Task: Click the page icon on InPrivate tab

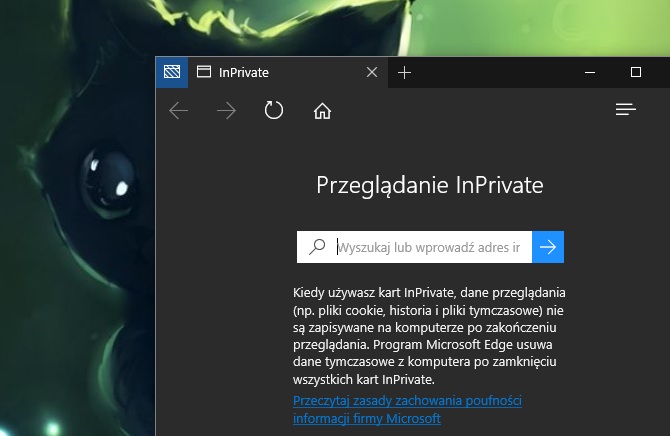Action: [x=203, y=72]
